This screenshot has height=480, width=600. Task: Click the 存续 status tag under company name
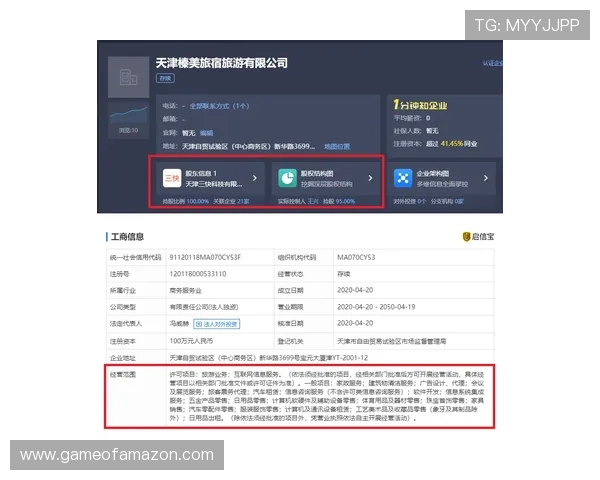tap(165, 78)
